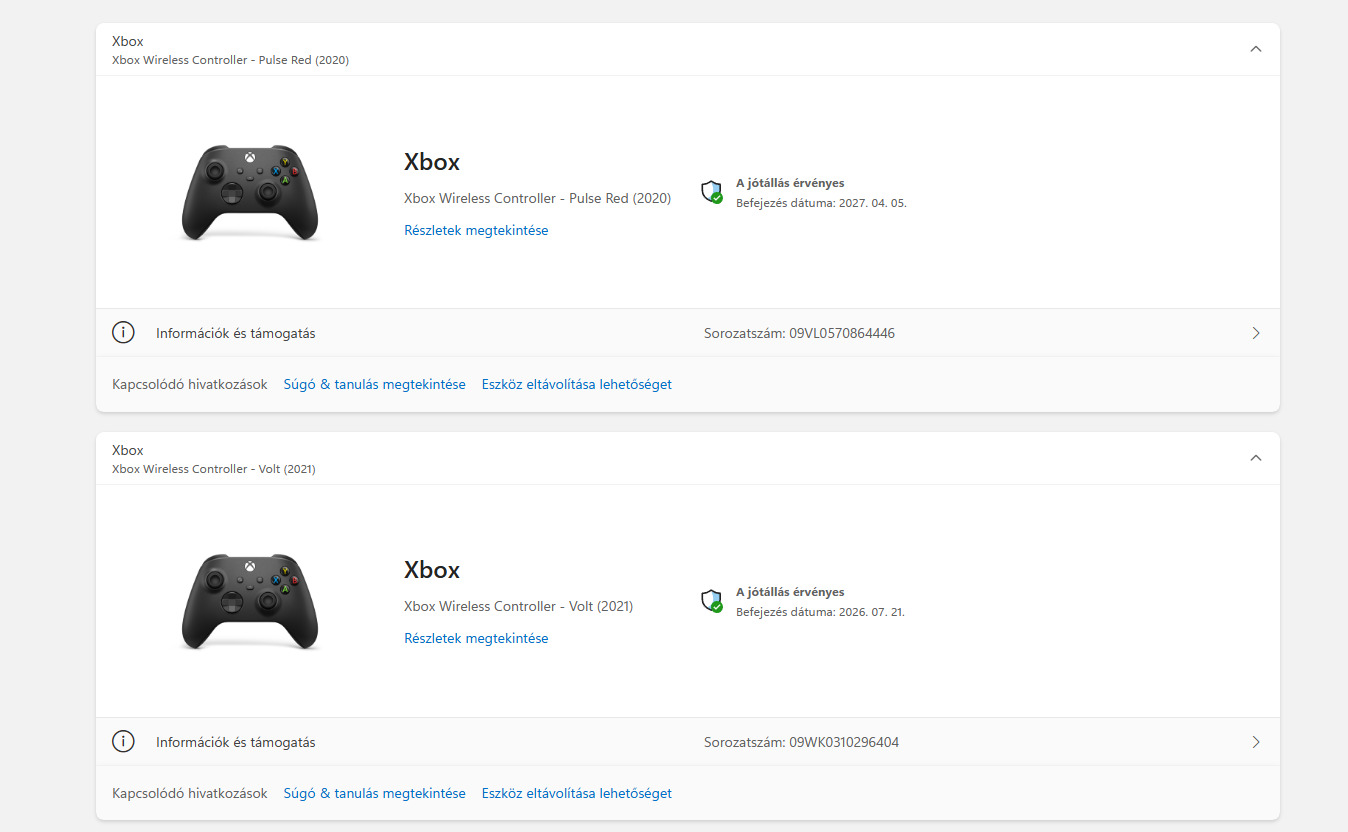This screenshot has width=1348, height=832.
Task: Open Információk és támogatás arrow for serial 09WK0310296404
Action: (x=1256, y=742)
